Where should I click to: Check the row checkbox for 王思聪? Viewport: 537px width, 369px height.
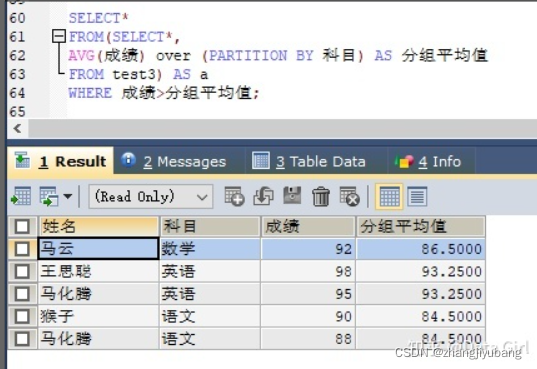(22, 271)
